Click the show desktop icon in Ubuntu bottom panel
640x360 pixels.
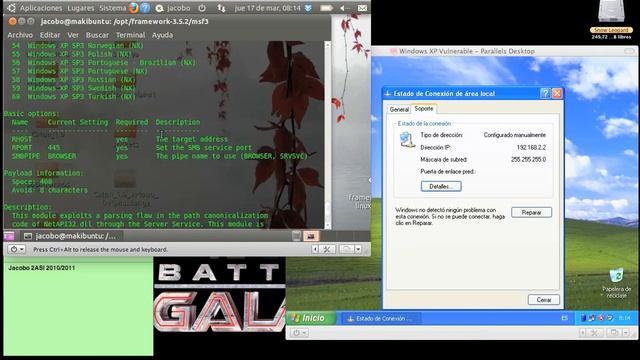(x=8, y=236)
